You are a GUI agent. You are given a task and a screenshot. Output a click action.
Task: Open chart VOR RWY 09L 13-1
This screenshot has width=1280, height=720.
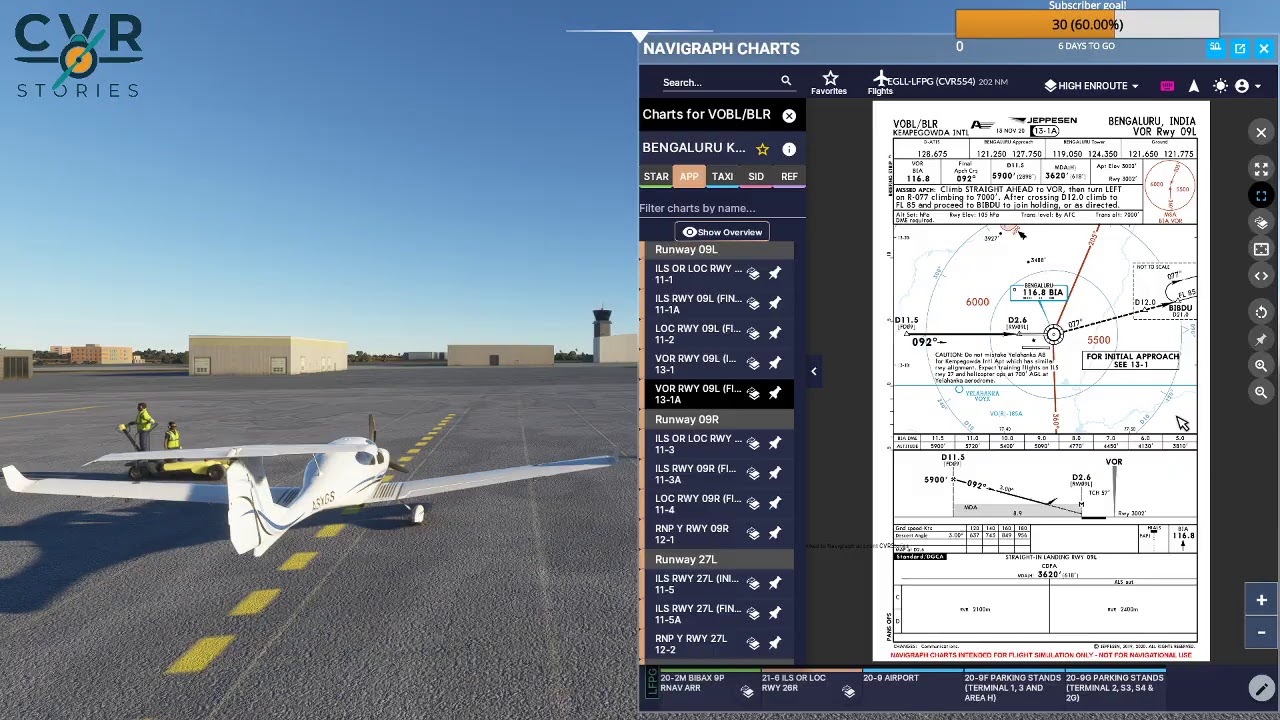(x=698, y=364)
